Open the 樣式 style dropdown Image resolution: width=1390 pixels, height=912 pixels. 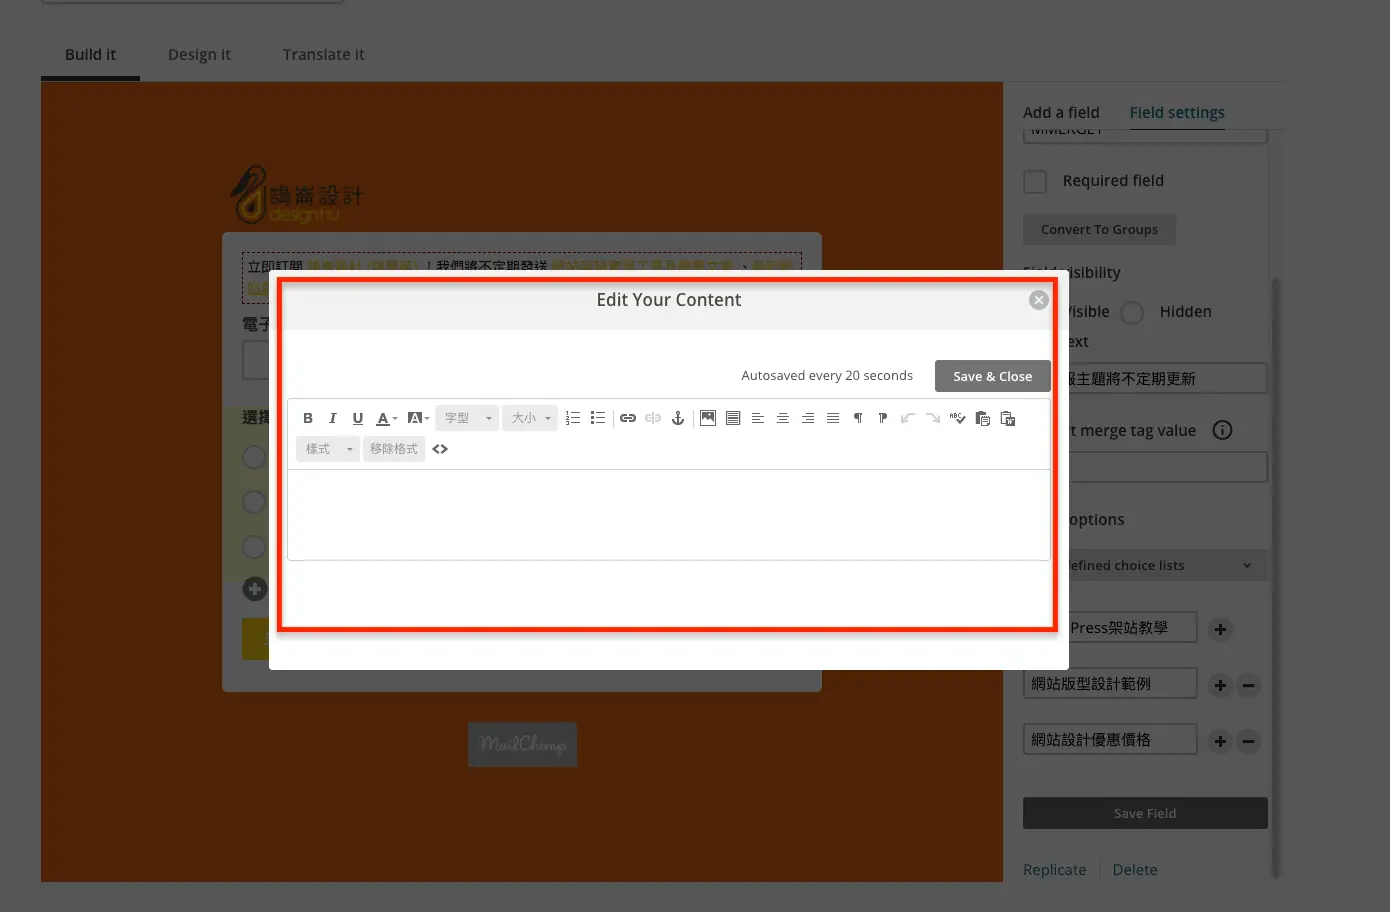click(x=328, y=449)
